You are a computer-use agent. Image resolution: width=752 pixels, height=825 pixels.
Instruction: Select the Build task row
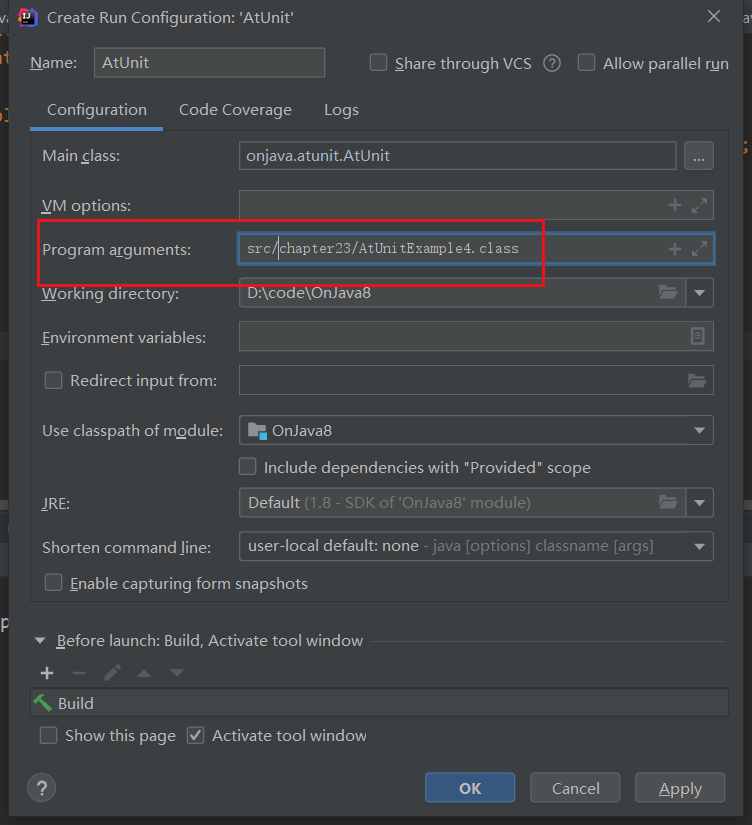(x=379, y=703)
